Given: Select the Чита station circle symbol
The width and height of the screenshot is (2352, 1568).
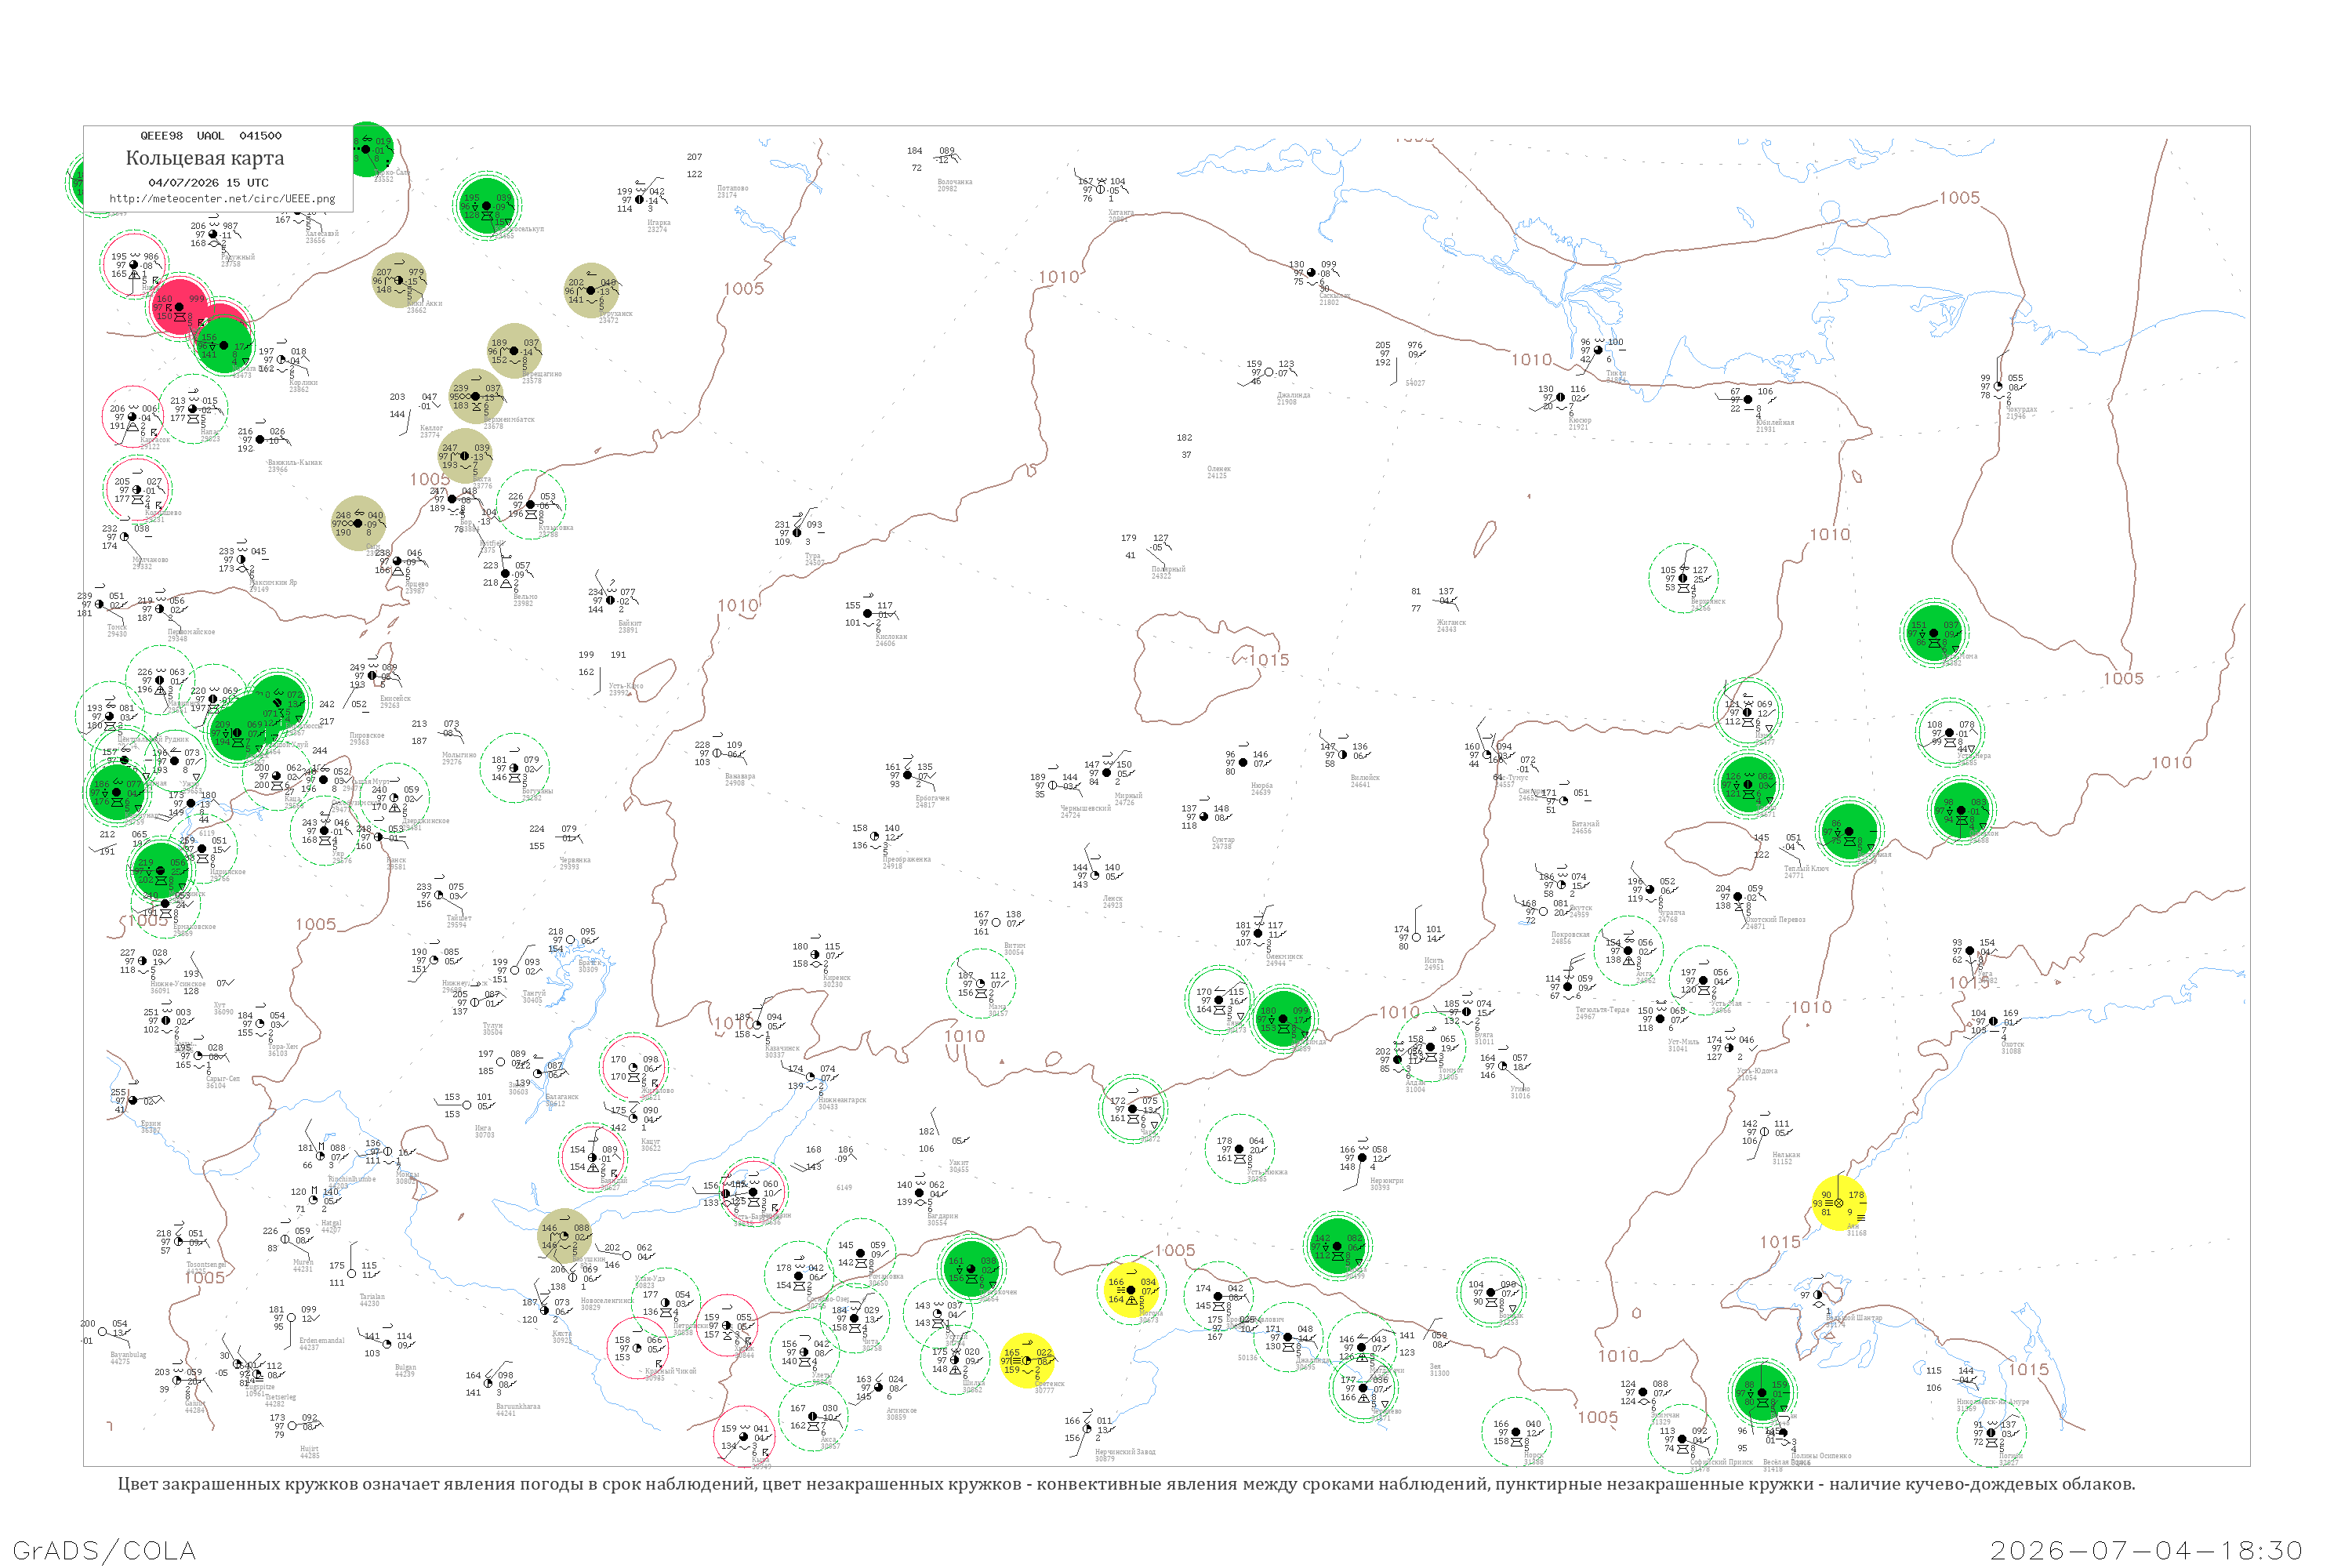Looking at the screenshot, I should click(x=855, y=1319).
